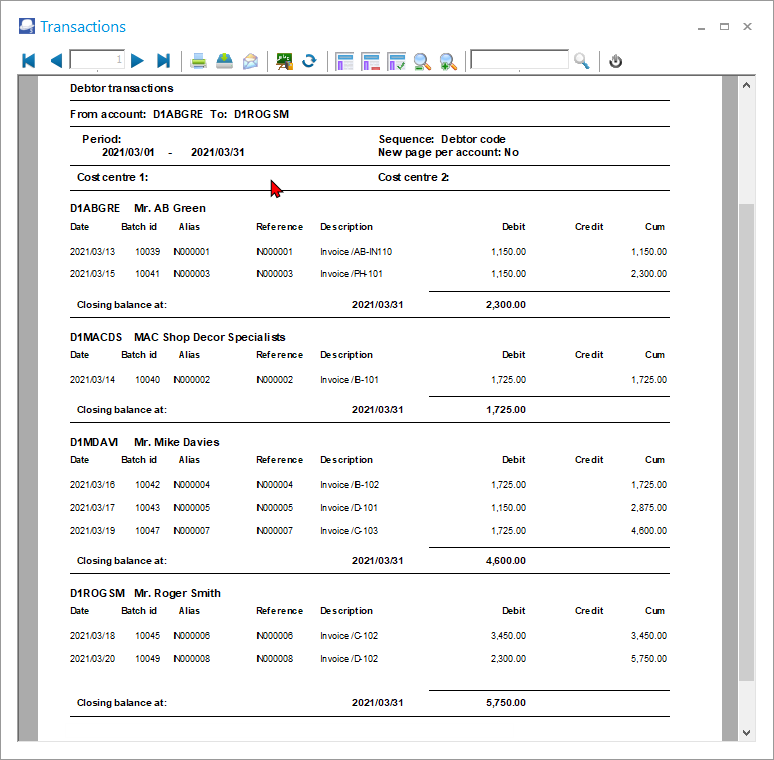Click the zoom-in magnifier with plus
The image size is (774, 760).
pos(448,61)
